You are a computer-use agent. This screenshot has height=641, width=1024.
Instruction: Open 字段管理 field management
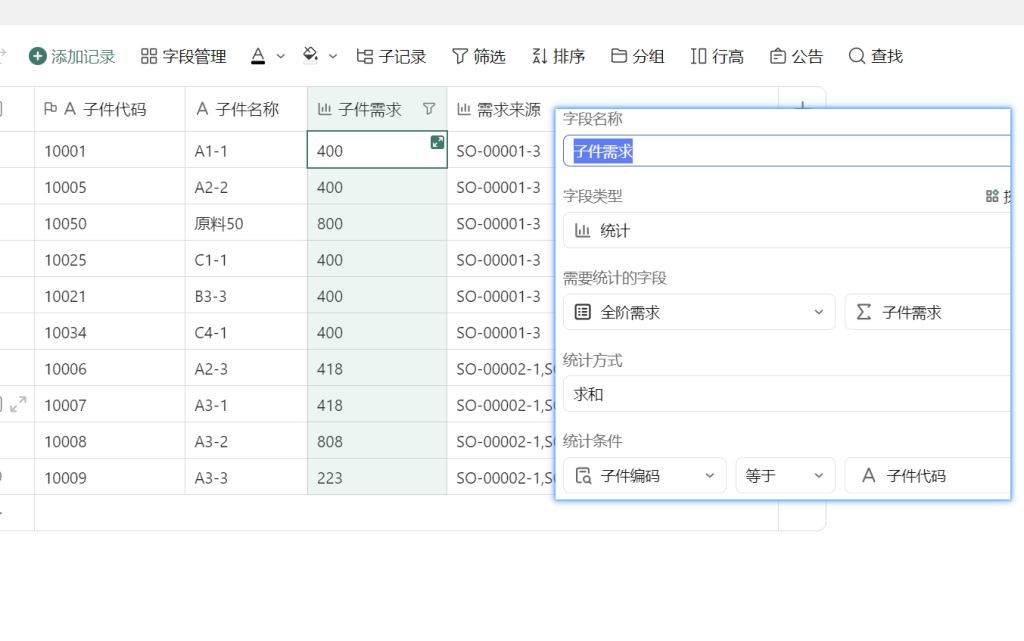coord(184,56)
